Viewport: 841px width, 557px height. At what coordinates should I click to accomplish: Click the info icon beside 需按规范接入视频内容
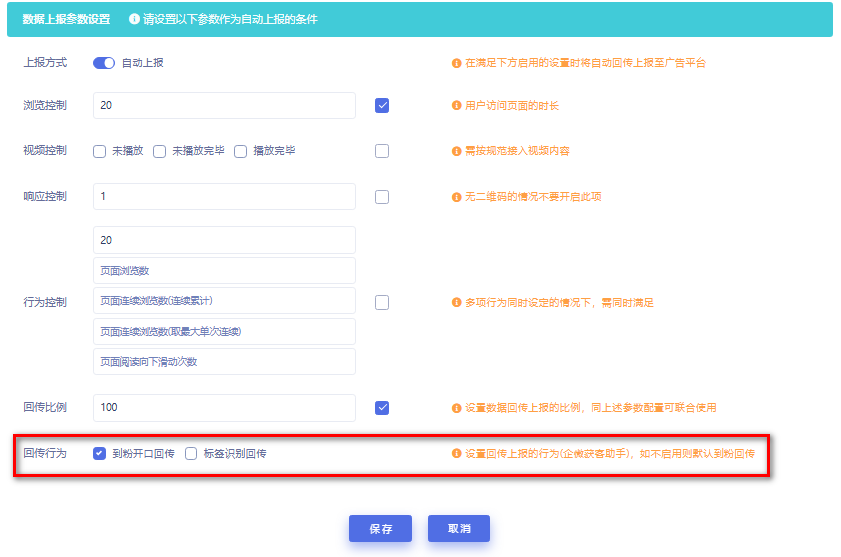457,151
